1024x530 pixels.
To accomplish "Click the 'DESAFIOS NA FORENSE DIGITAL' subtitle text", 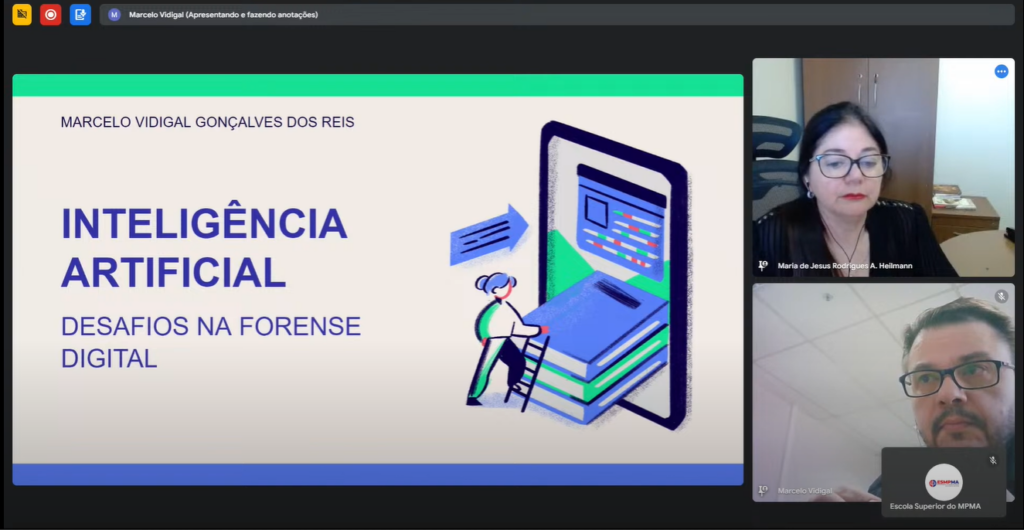I will click(x=210, y=342).
